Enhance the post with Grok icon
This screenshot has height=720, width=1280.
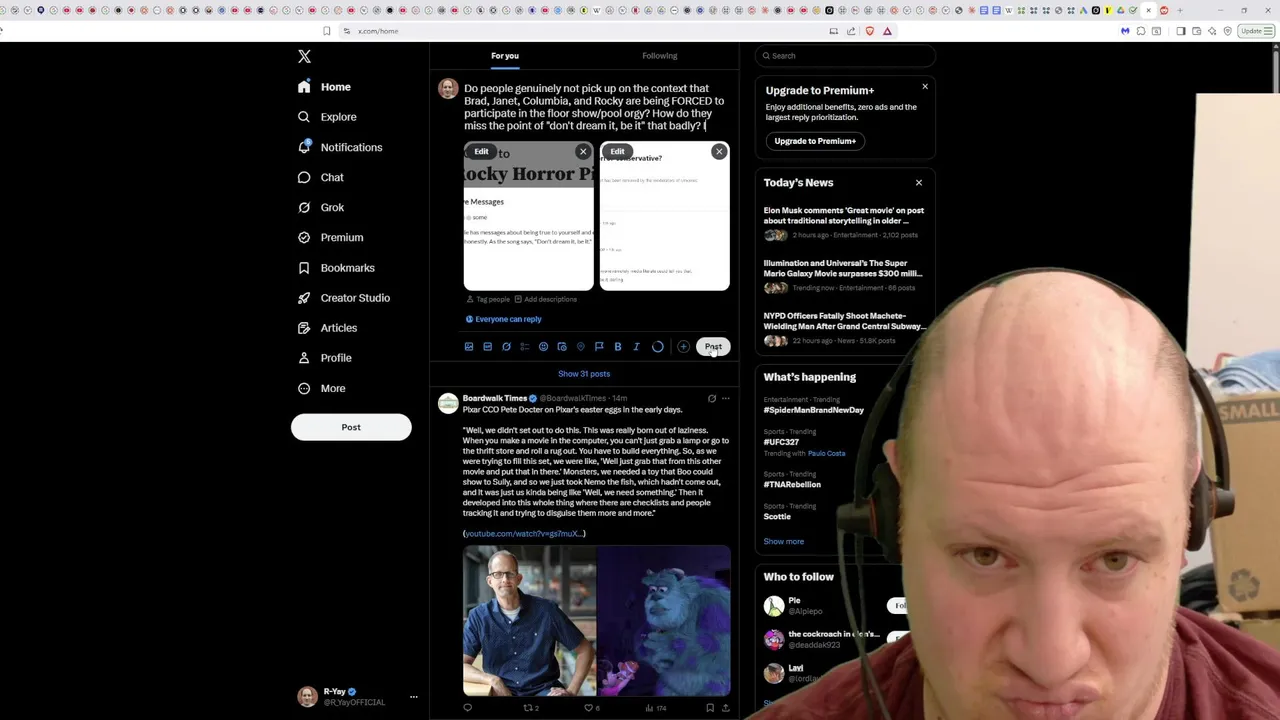tap(506, 347)
